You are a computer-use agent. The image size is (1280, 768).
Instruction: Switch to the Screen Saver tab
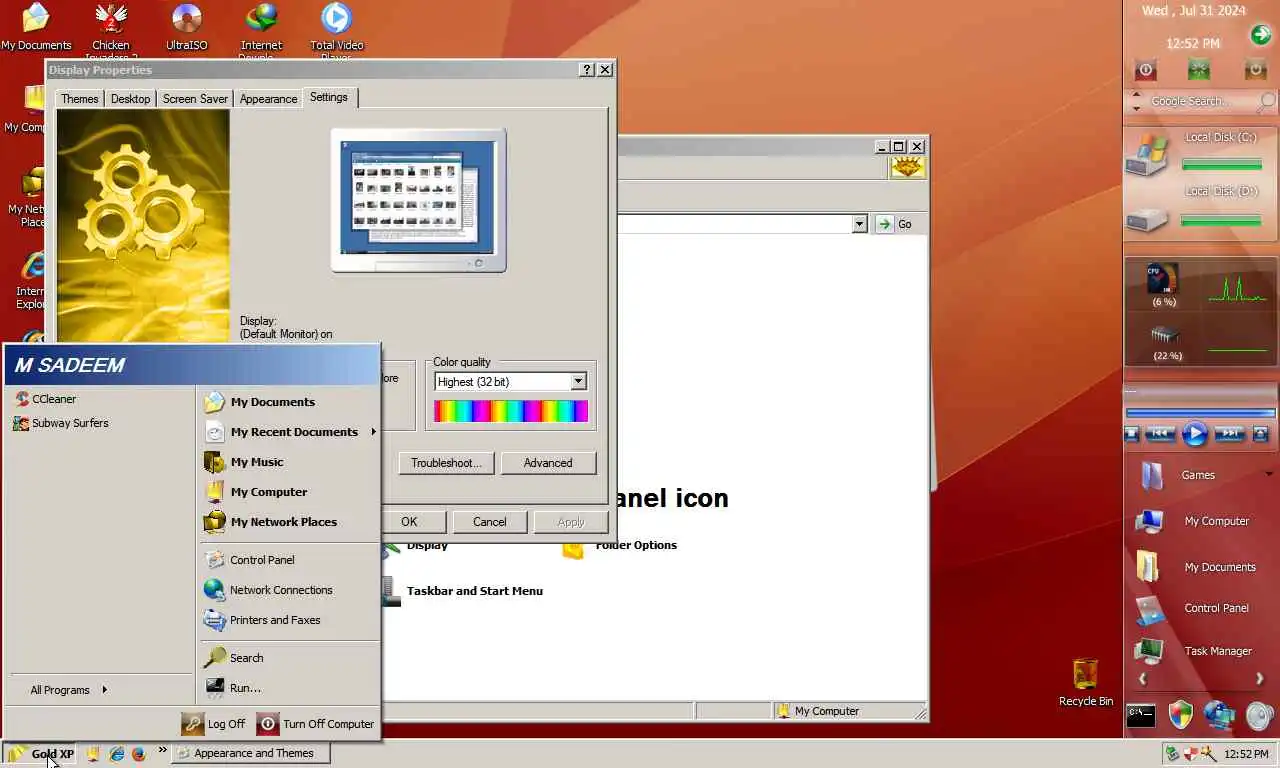pyautogui.click(x=195, y=99)
